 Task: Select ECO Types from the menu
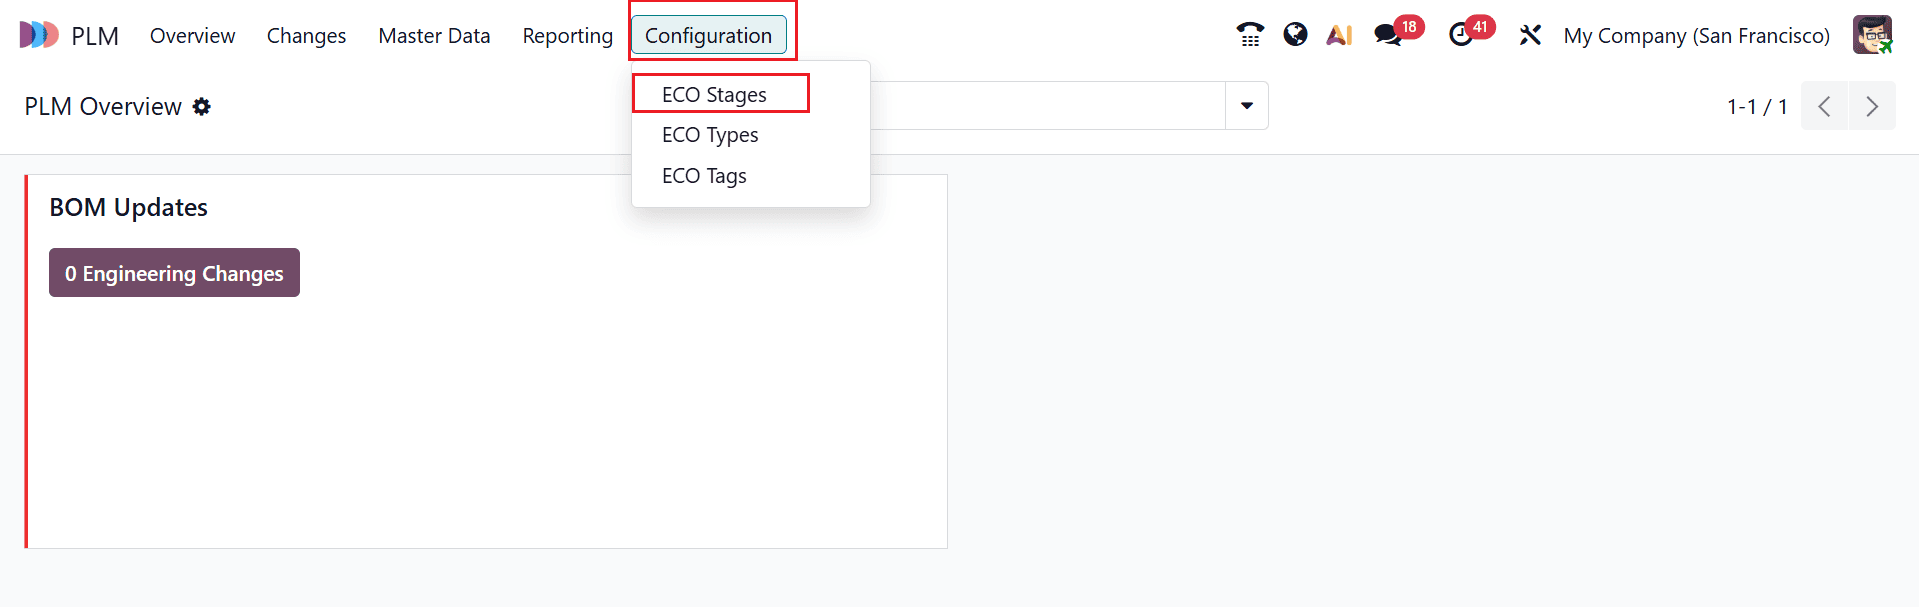[710, 134]
